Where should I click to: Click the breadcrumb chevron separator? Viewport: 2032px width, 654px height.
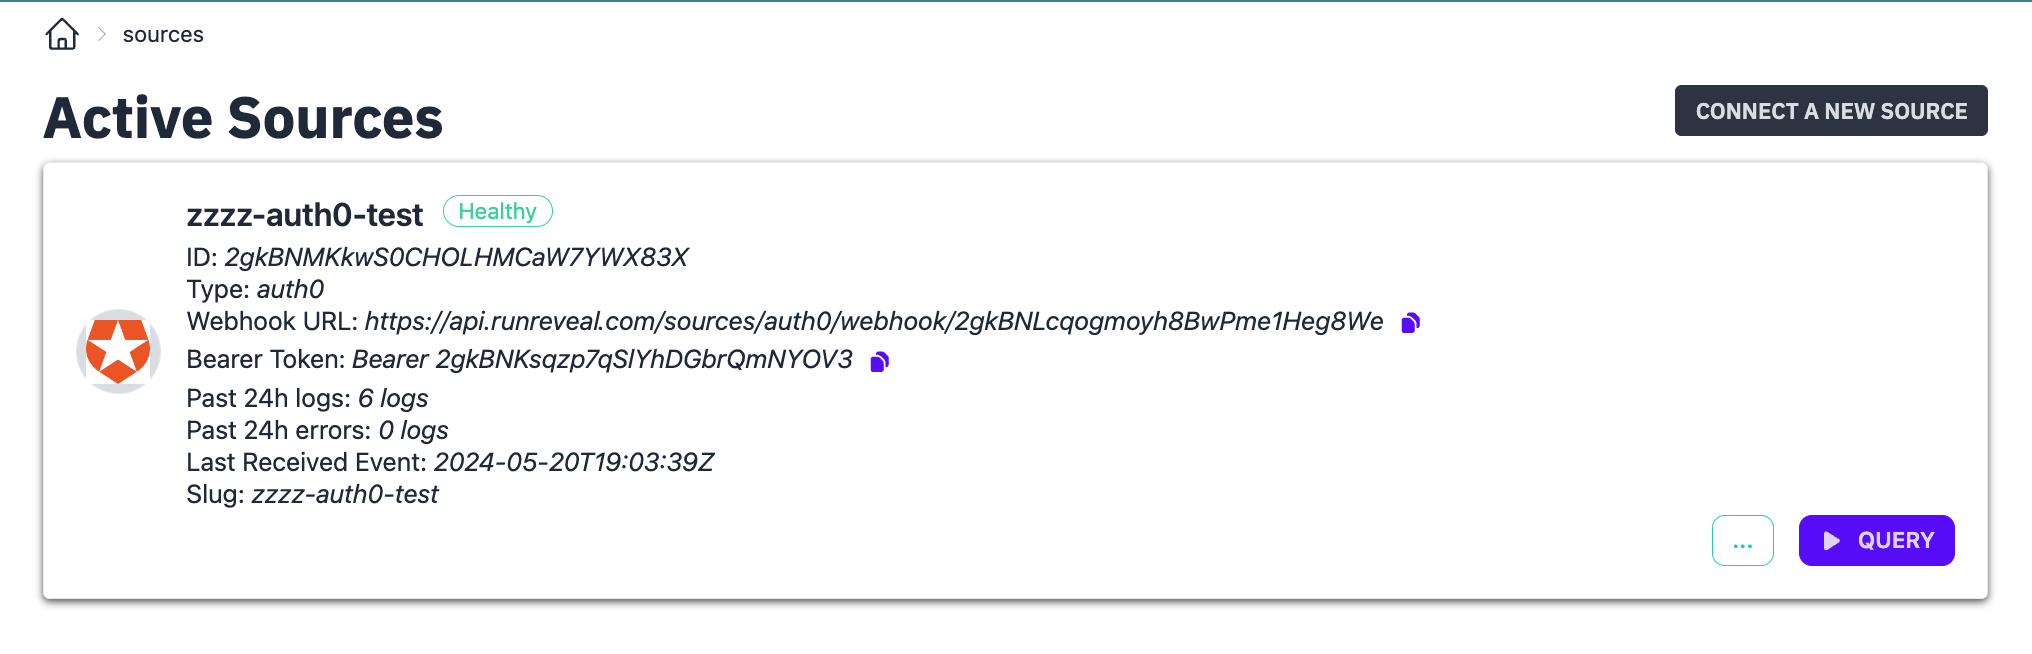[102, 35]
